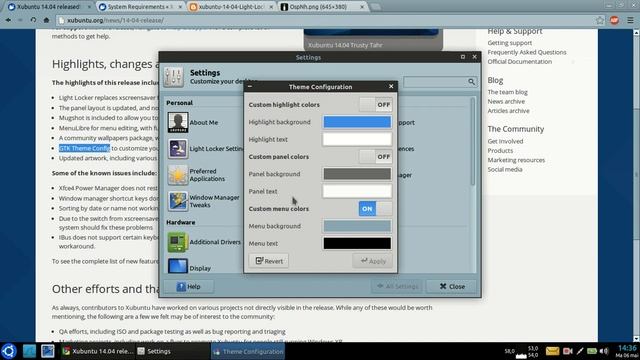Click the Revert button in Theme Configuration
Image resolution: width=640 pixels, height=360 pixels.
pos(269,261)
